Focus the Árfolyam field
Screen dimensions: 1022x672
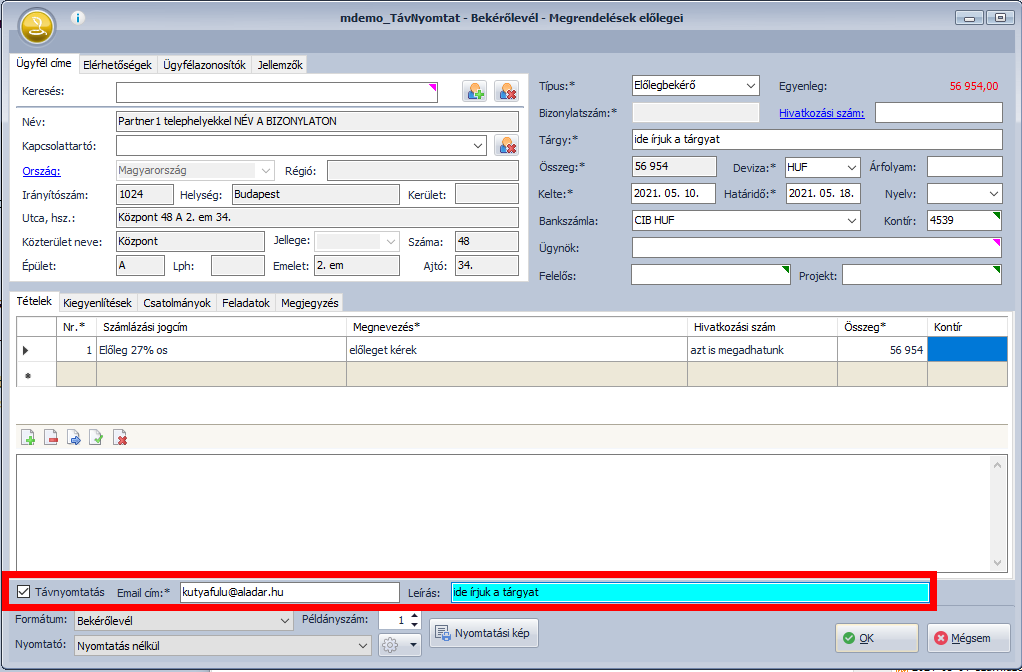tap(965, 167)
